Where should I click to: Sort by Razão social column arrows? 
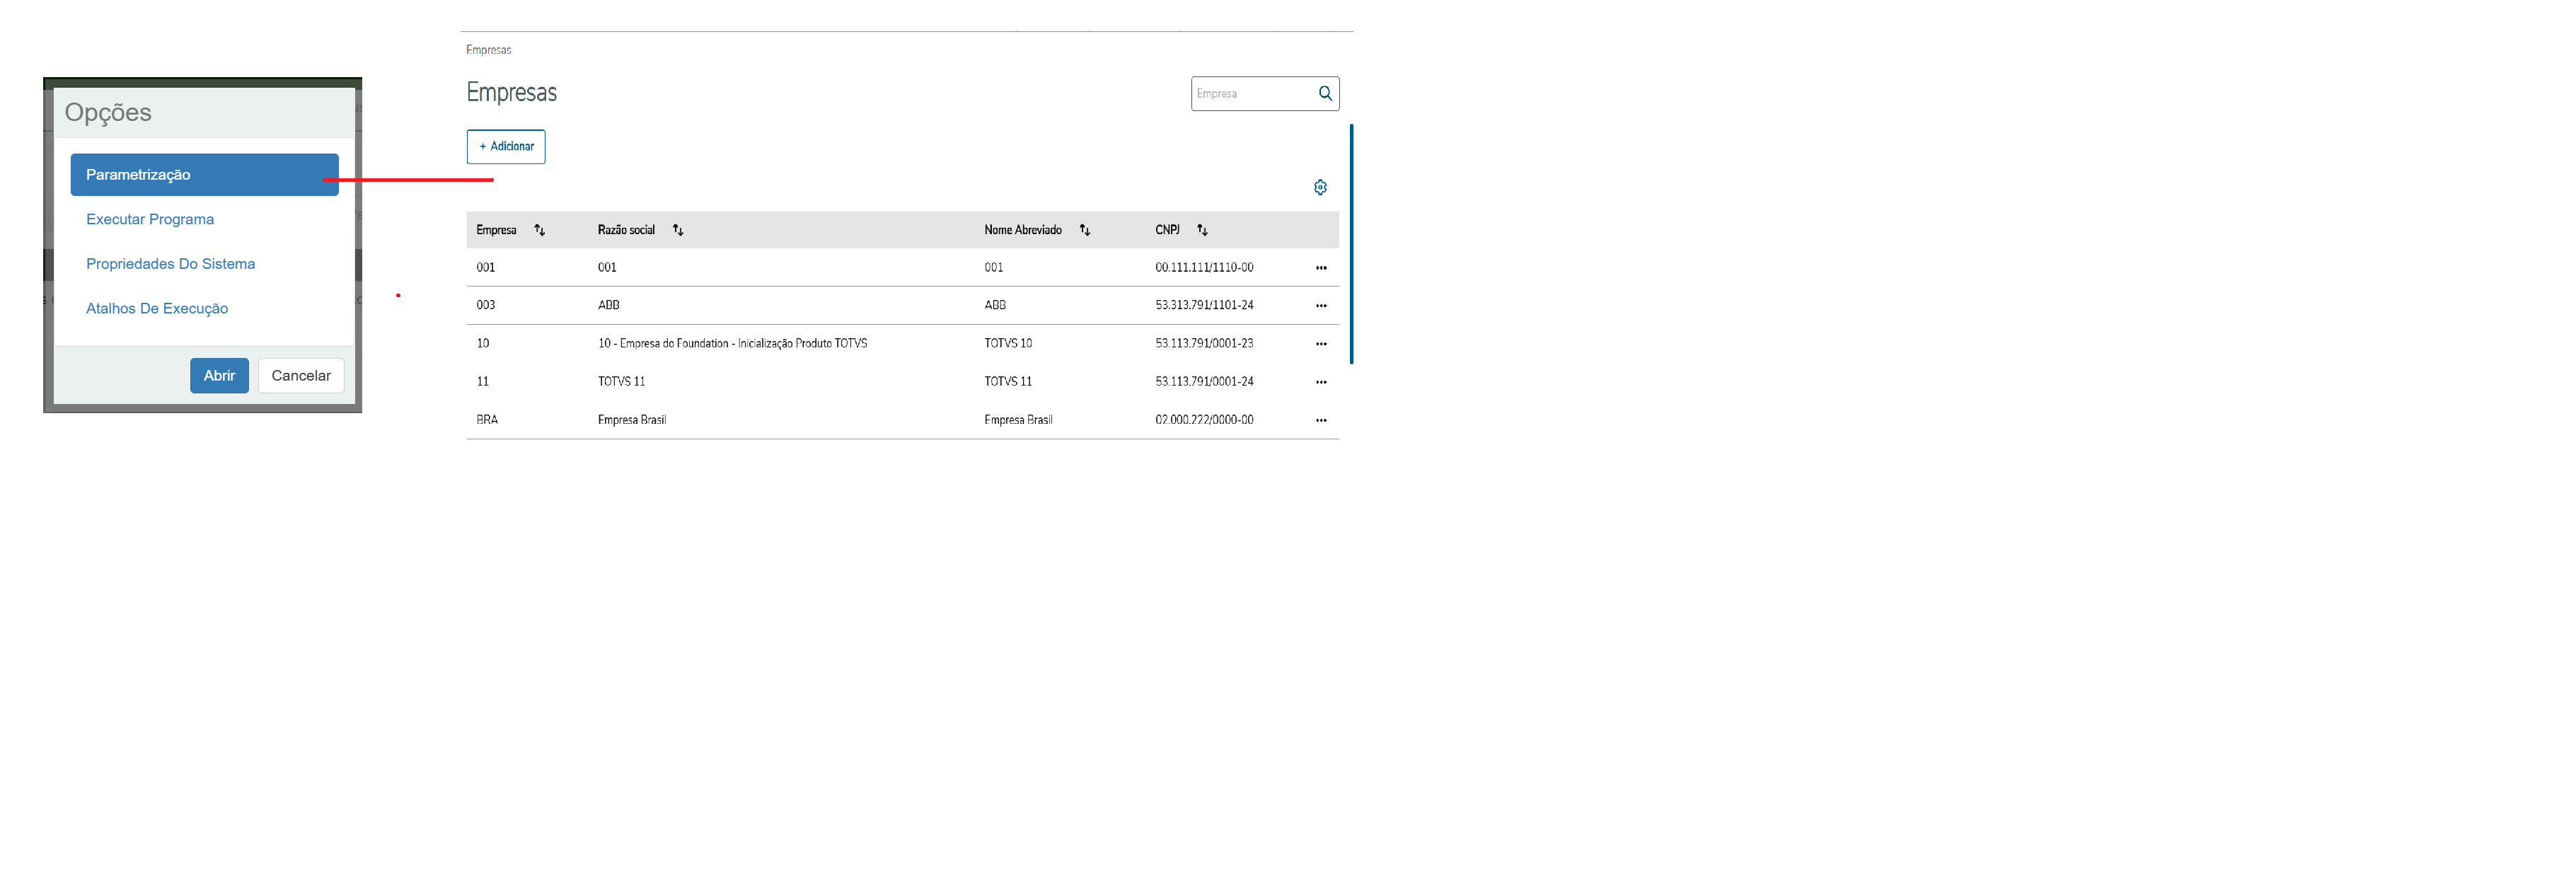[677, 230]
